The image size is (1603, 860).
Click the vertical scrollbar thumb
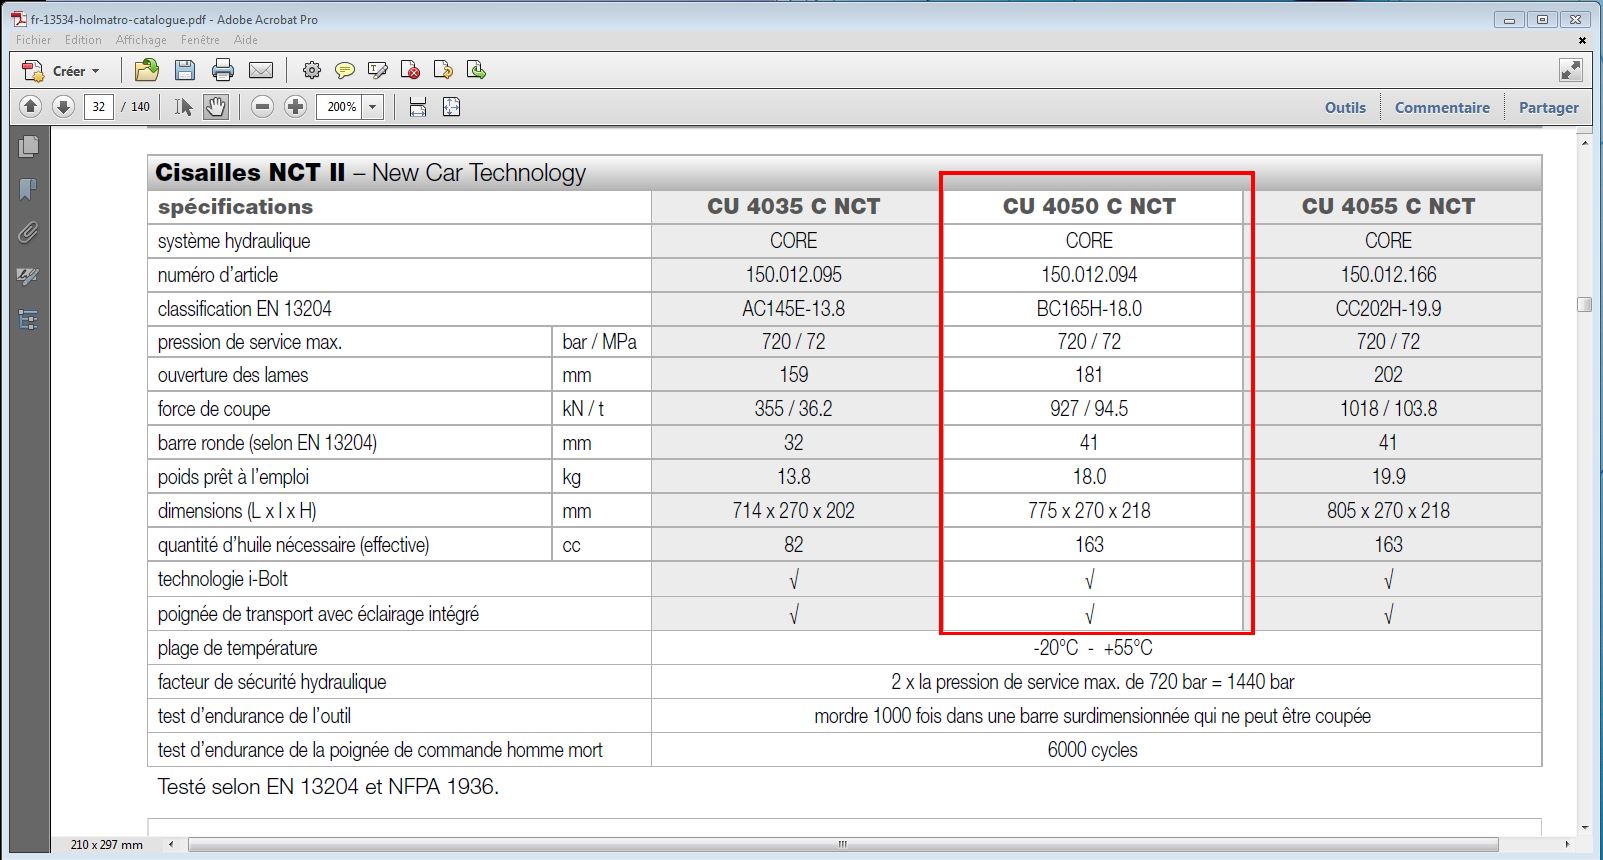point(1584,305)
